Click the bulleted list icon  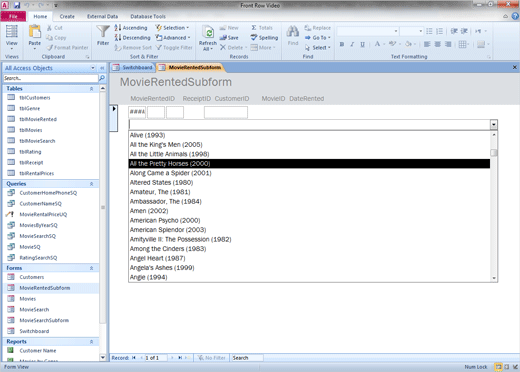(x=429, y=31)
